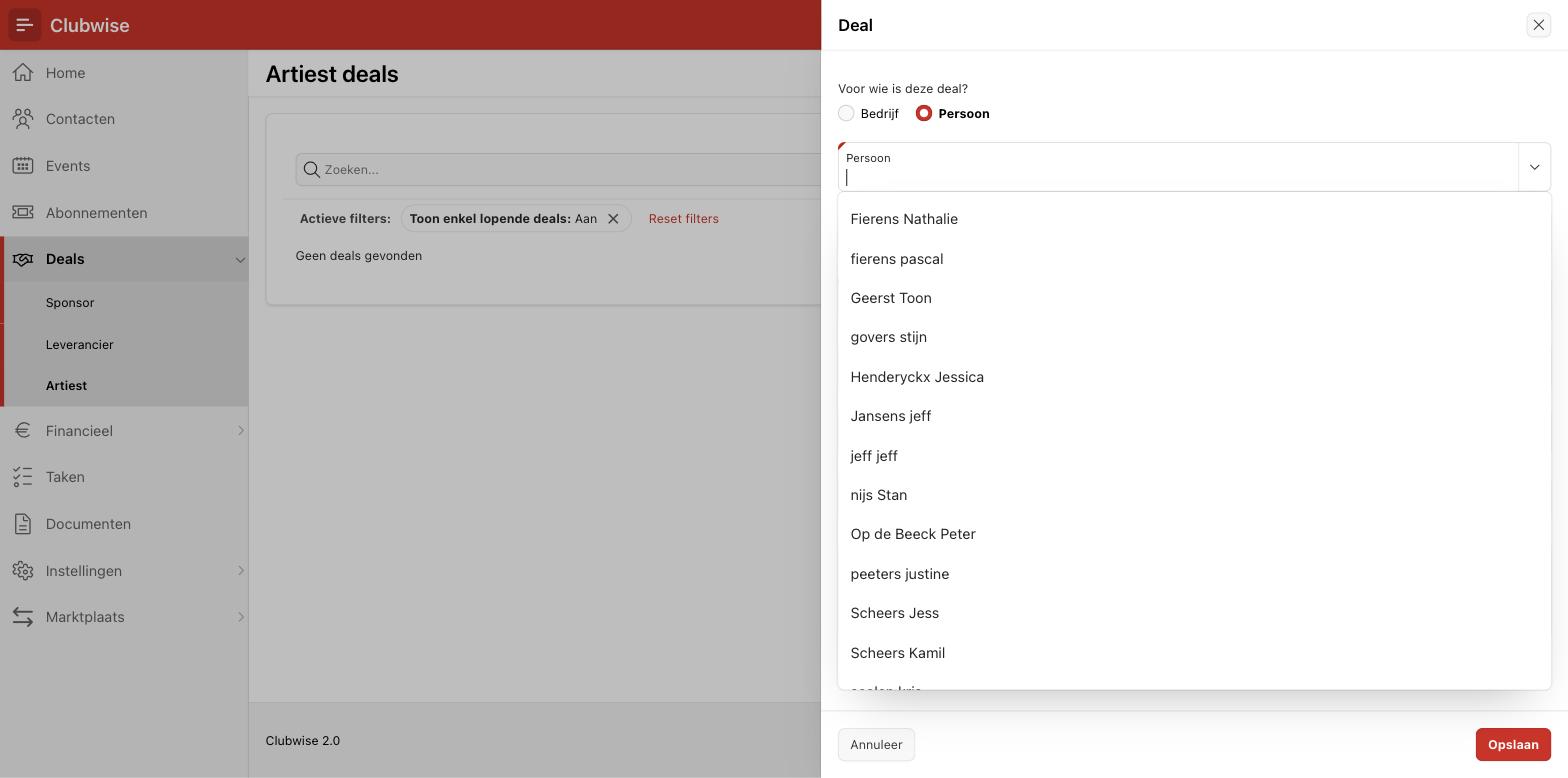Remove the 'Toon enkel lopende deals' filter via X
1568x778 pixels.
(x=613, y=219)
